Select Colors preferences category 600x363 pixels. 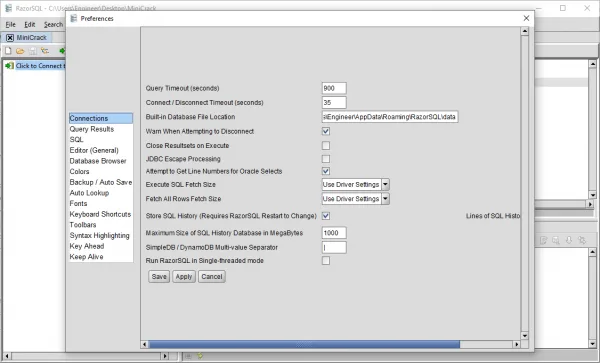[101, 172]
